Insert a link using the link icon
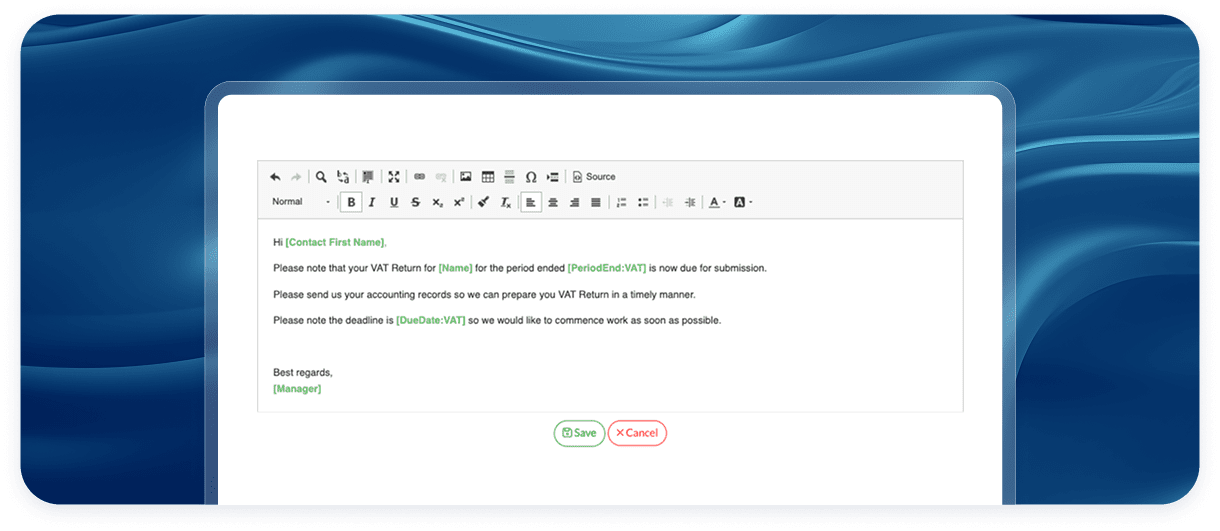1220x531 pixels. tap(419, 177)
